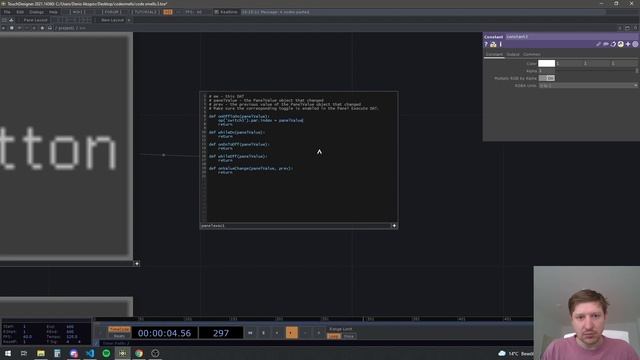Switch to the Constant parameter page tab

click(x=494, y=54)
